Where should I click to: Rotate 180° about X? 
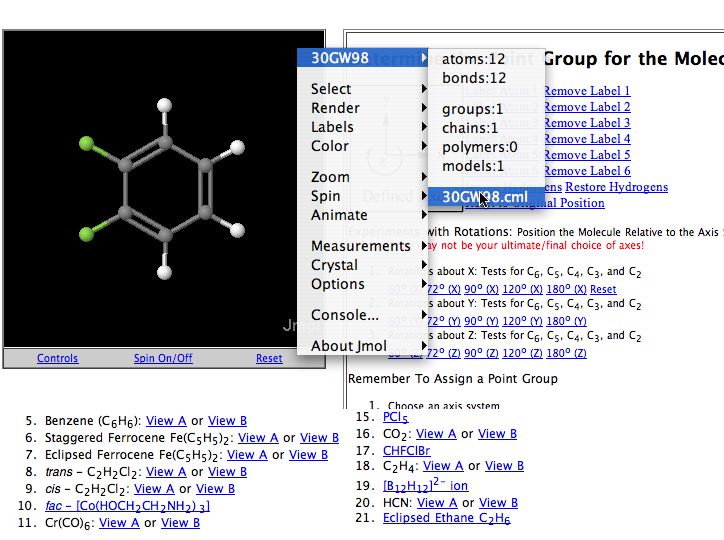(566, 289)
